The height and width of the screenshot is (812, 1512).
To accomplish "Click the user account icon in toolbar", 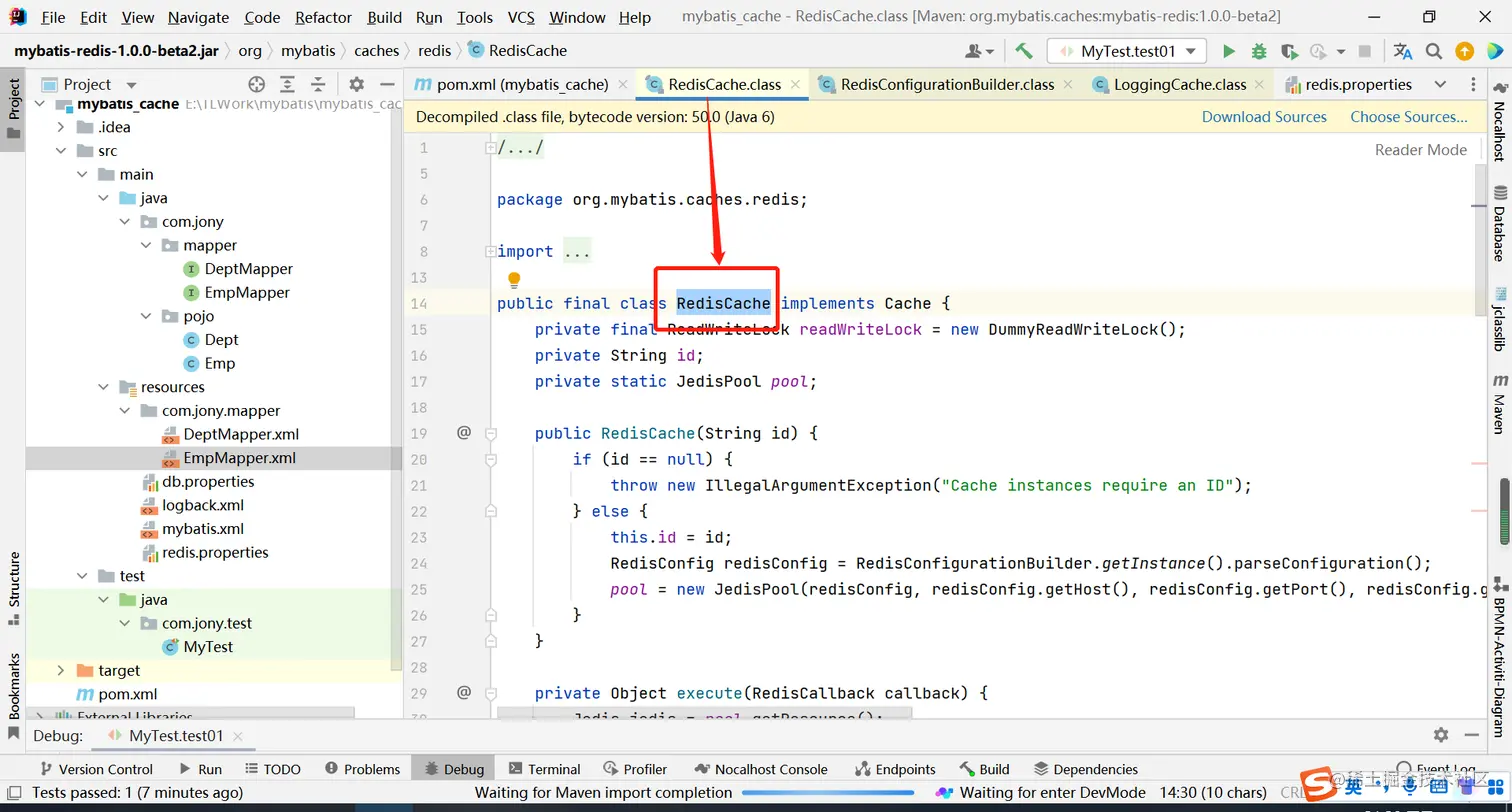I will tap(979, 51).
